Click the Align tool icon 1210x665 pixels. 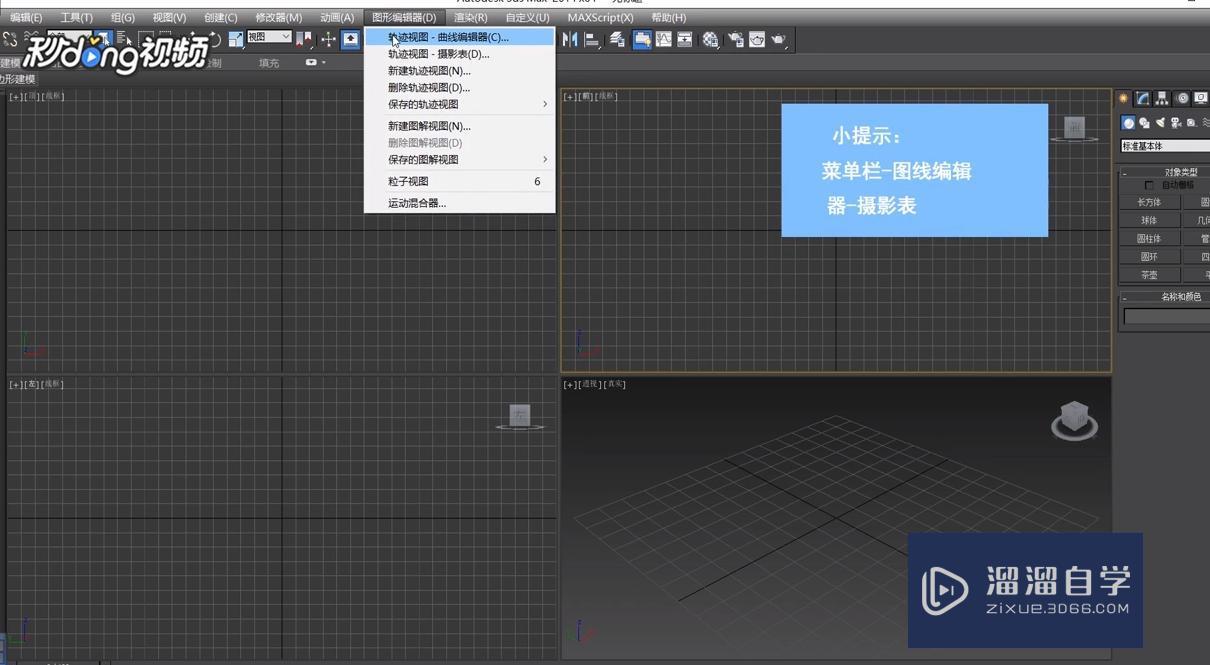click(592, 39)
